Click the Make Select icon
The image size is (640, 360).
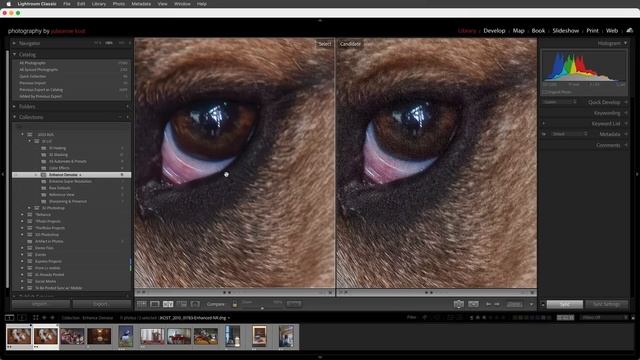click(473, 304)
